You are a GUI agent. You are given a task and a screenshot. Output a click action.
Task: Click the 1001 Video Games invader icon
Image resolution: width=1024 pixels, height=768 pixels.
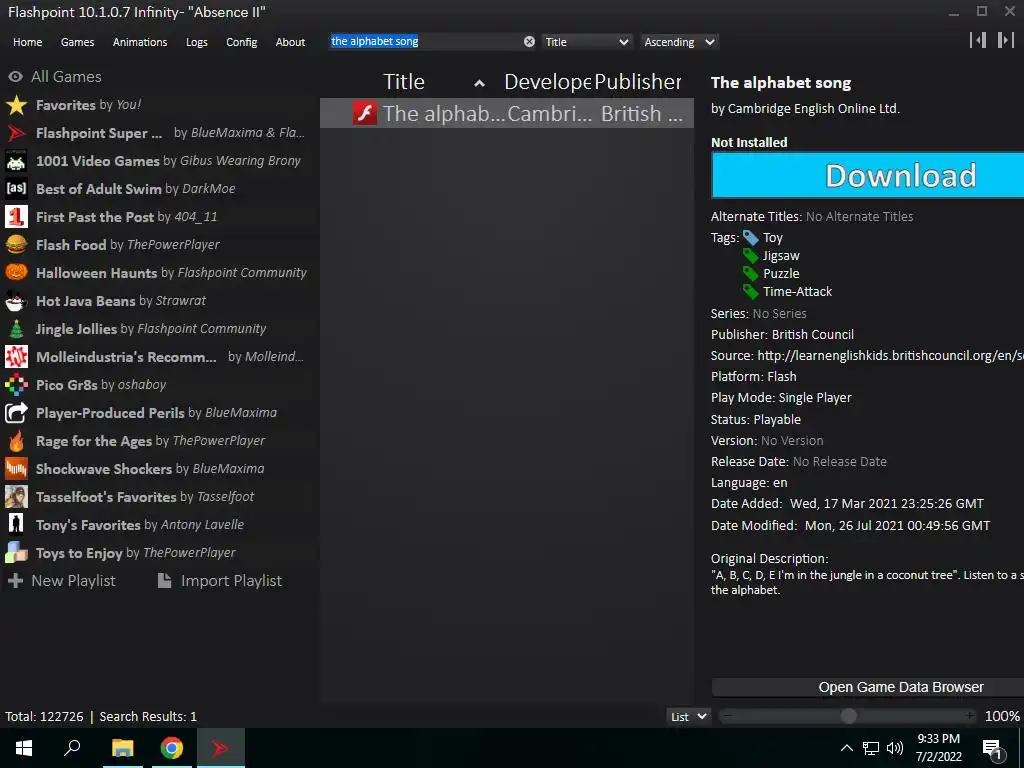pyautogui.click(x=16, y=161)
